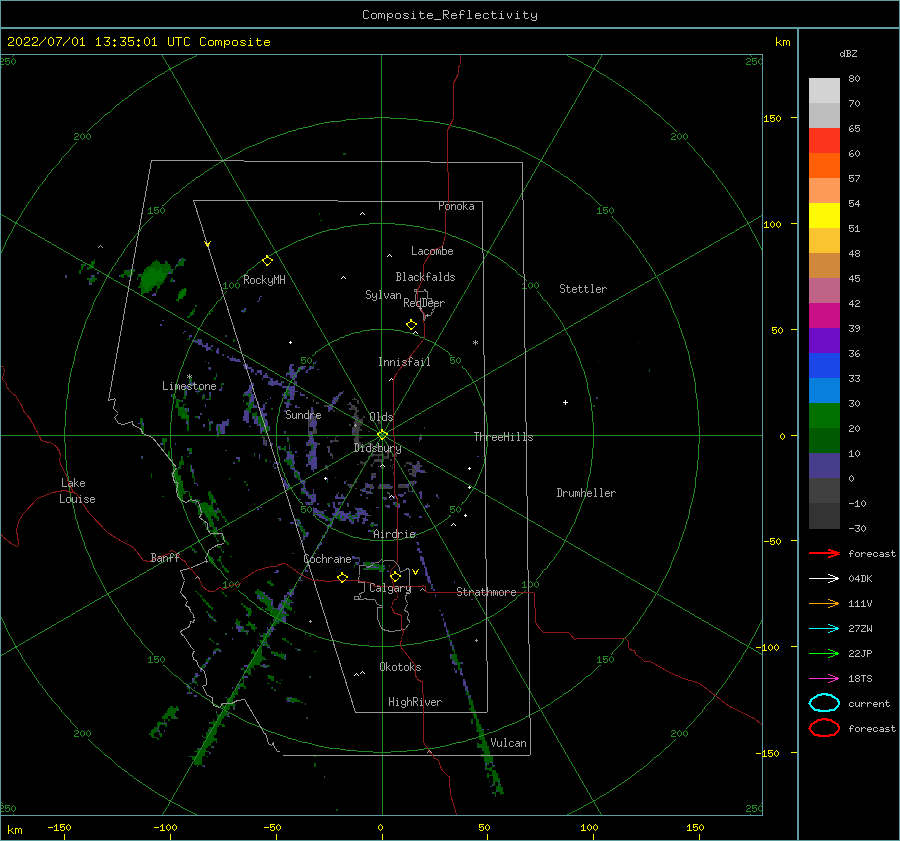The height and width of the screenshot is (841, 900).
Task: Click the yellow diamond marker beside RockyMH
Action: pos(267,261)
